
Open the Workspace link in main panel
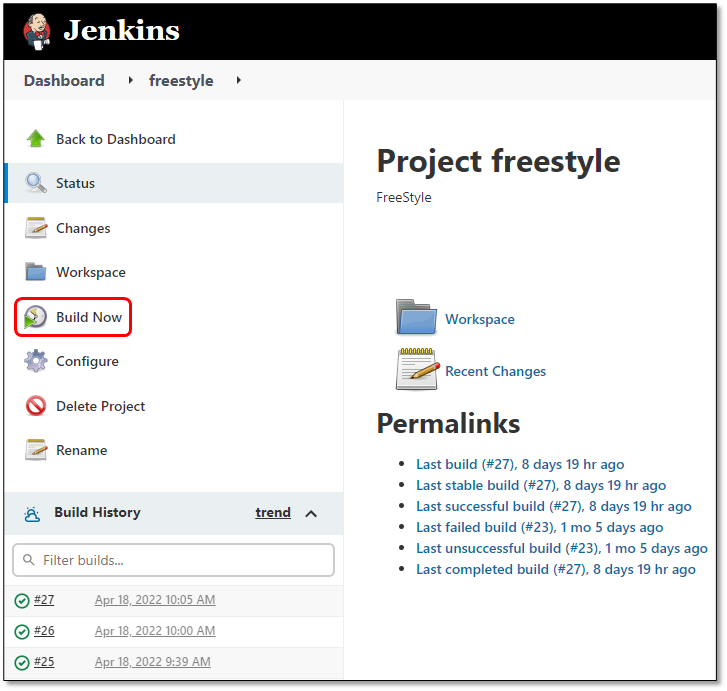click(480, 320)
